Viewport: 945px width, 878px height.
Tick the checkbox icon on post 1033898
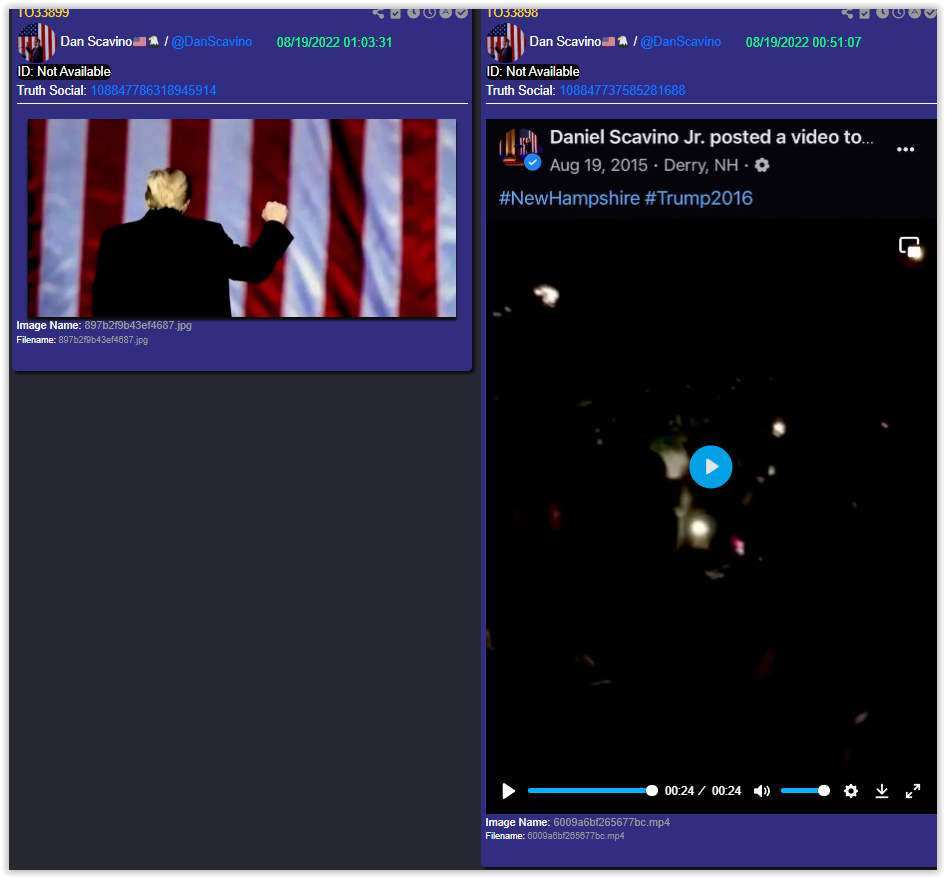864,13
